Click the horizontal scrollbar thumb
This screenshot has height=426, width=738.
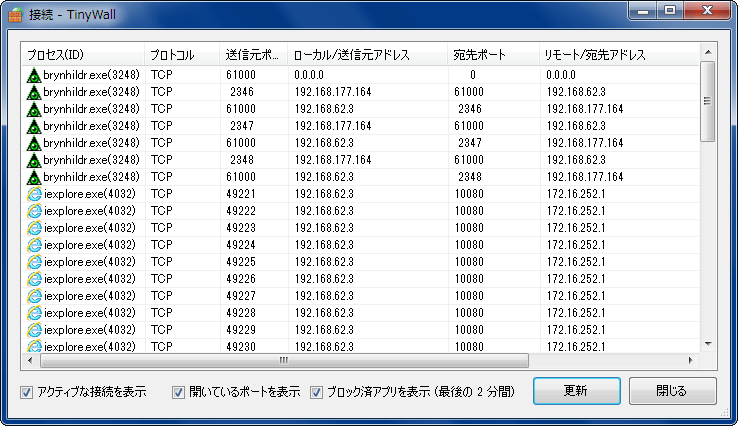(x=284, y=361)
